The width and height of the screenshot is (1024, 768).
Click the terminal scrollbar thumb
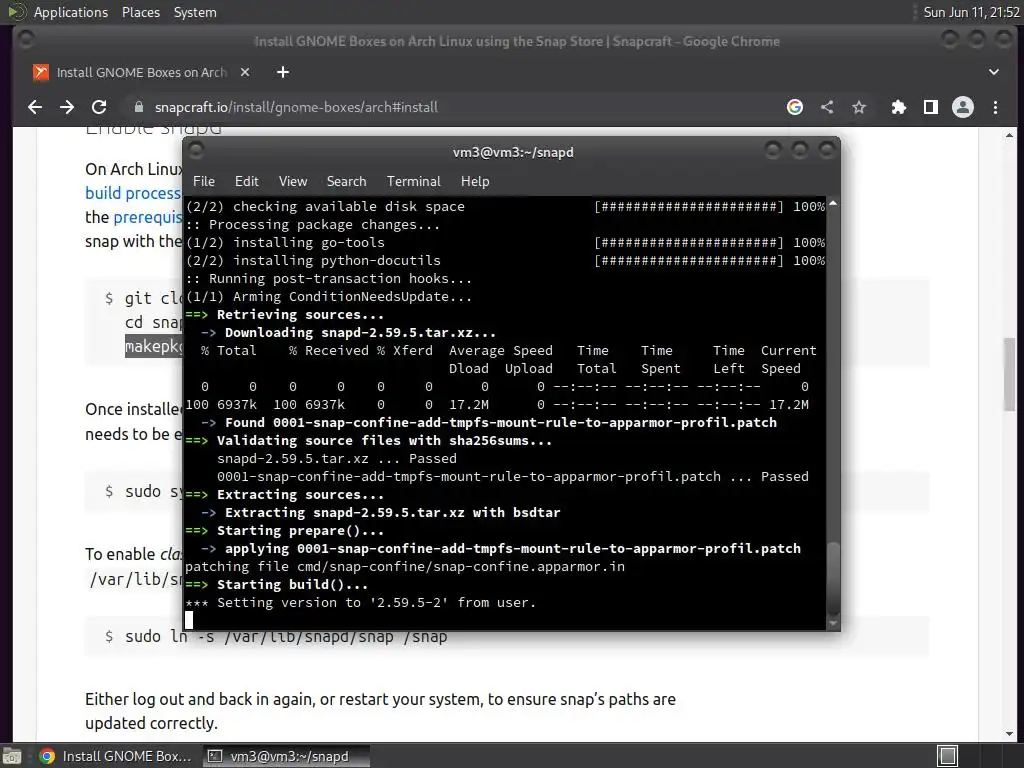click(833, 577)
